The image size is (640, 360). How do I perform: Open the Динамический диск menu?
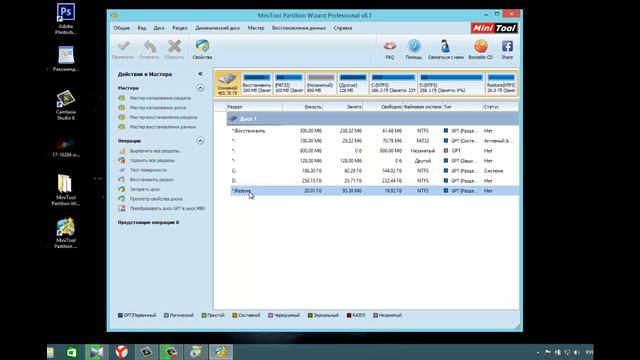point(218,28)
